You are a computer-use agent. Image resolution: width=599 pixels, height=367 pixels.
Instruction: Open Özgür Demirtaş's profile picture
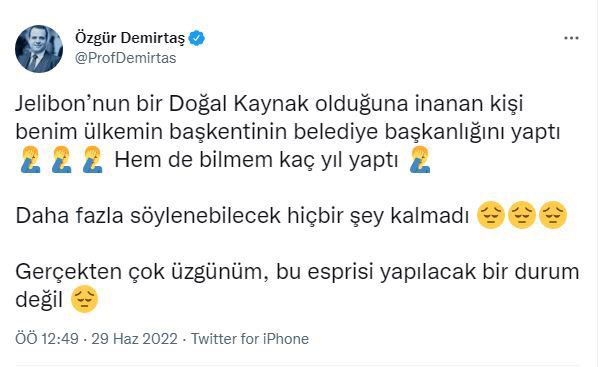point(39,49)
